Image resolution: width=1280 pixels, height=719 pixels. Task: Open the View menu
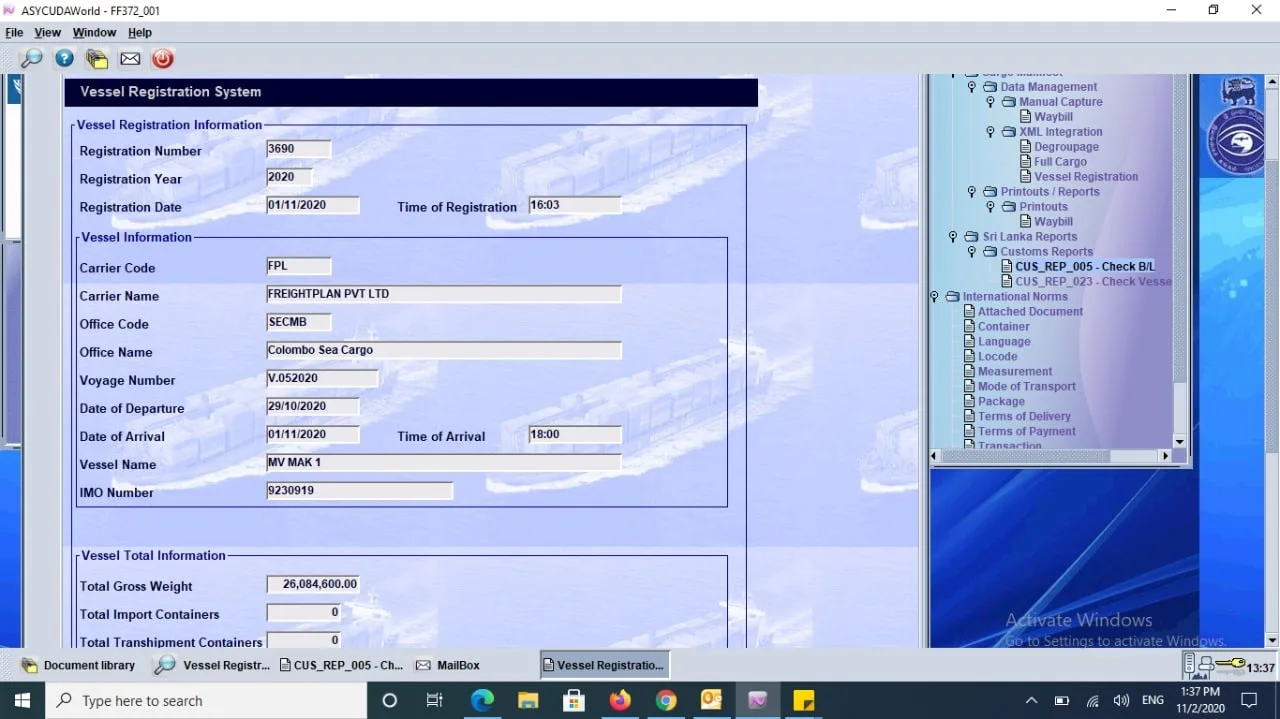point(48,33)
